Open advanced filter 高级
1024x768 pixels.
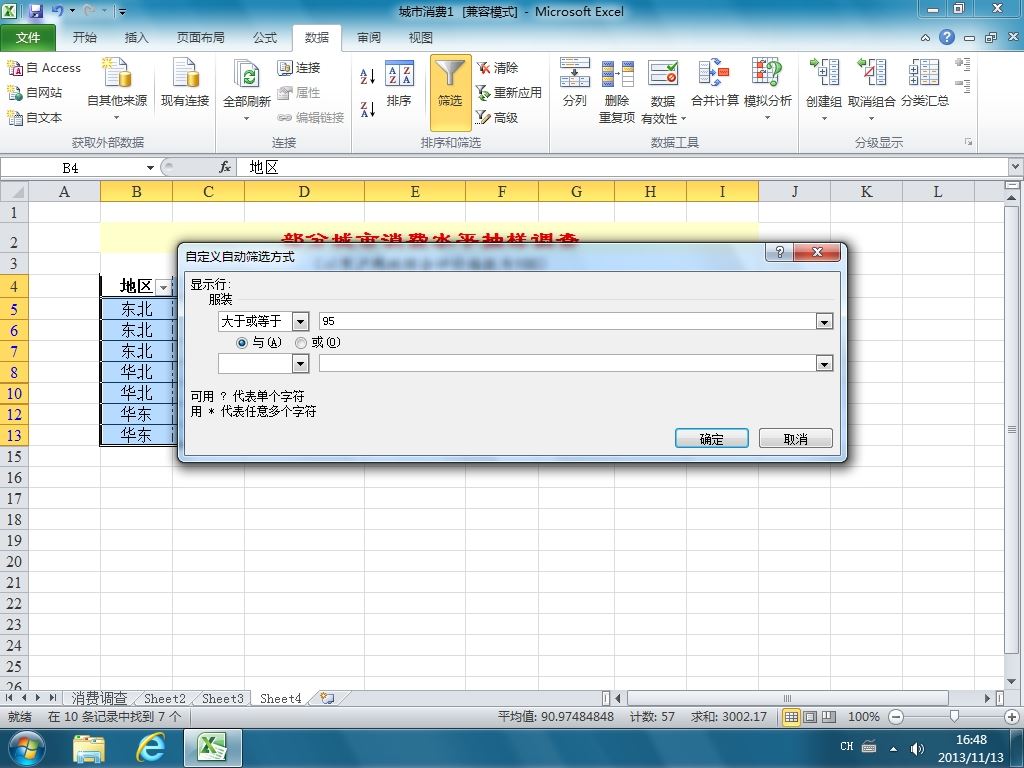click(x=498, y=118)
